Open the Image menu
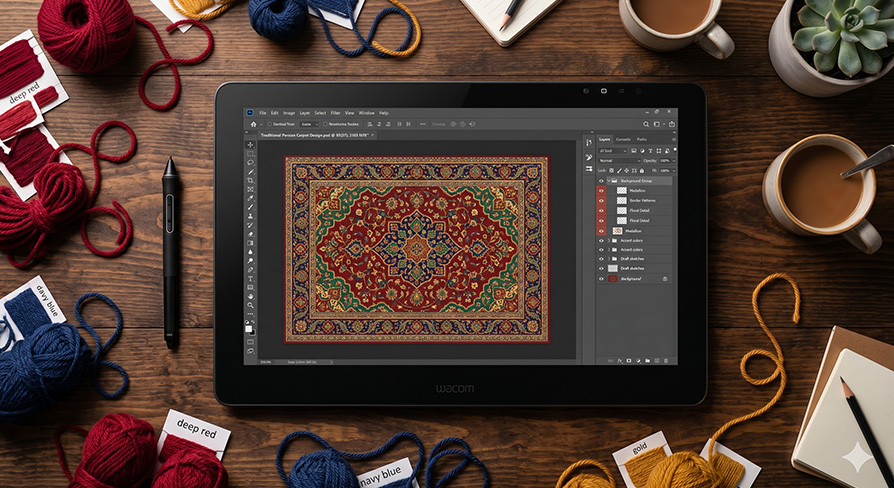Viewport: 894px width, 488px height. pos(289,113)
